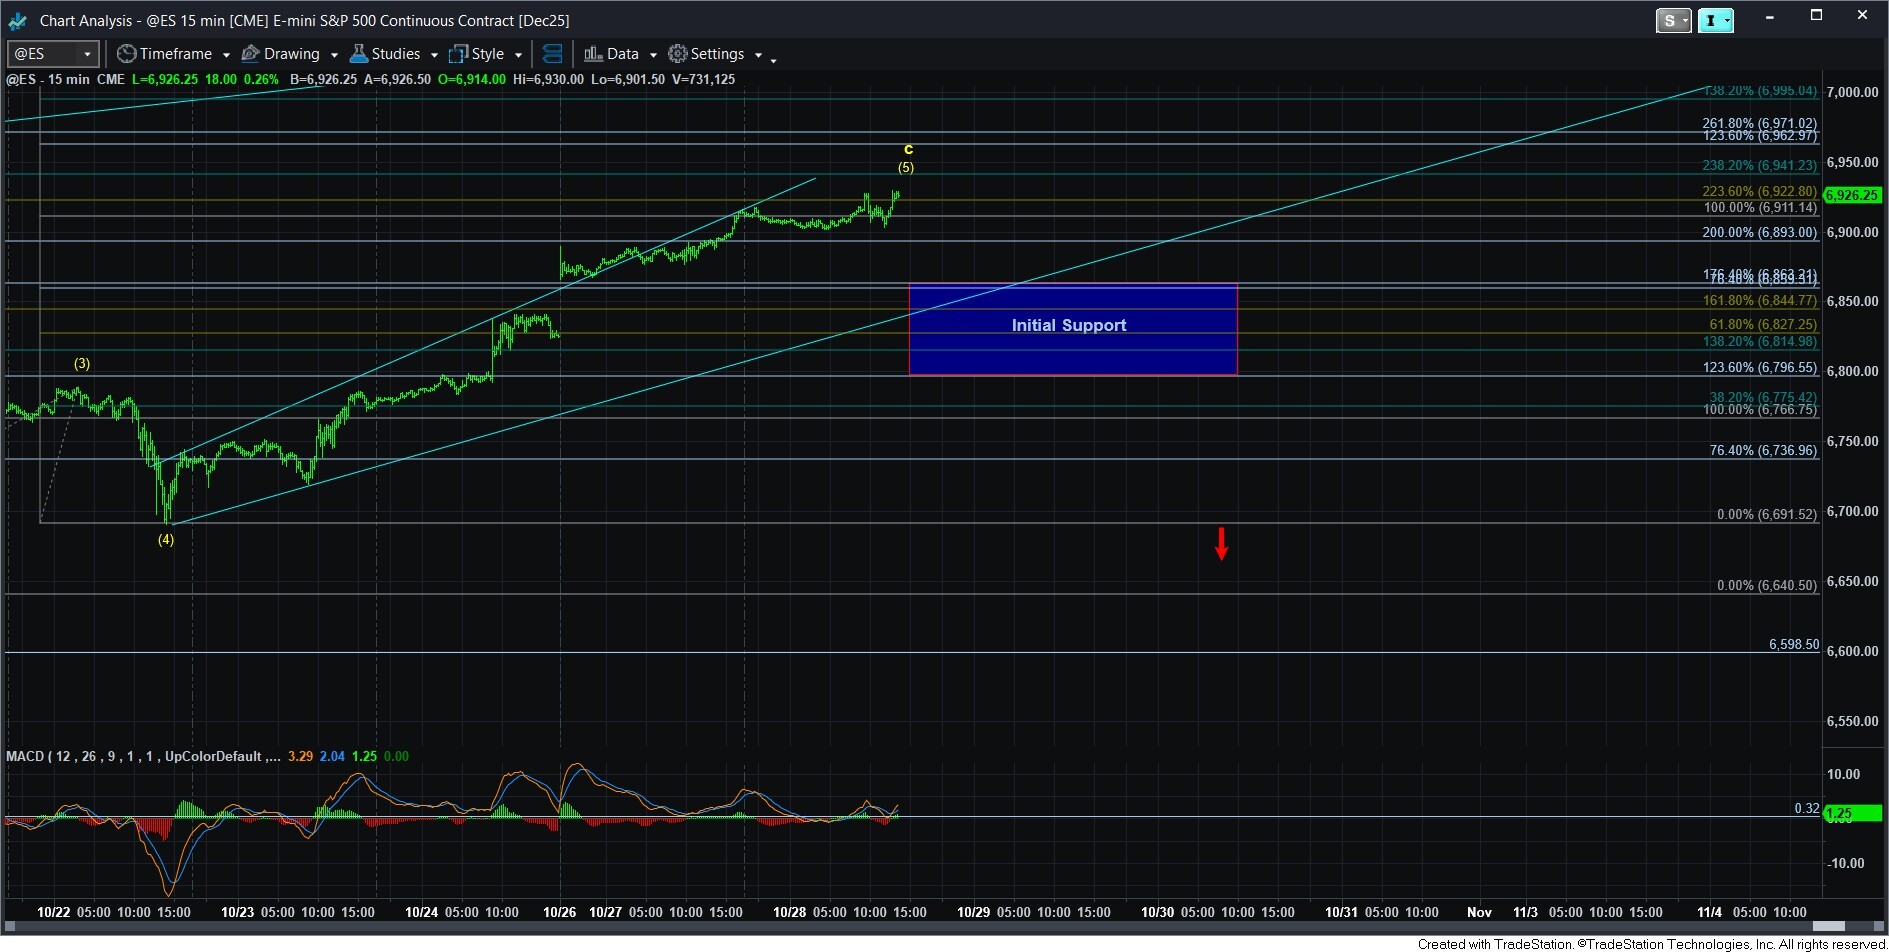
Task: Click the Data bar chart icon
Action: 593,54
